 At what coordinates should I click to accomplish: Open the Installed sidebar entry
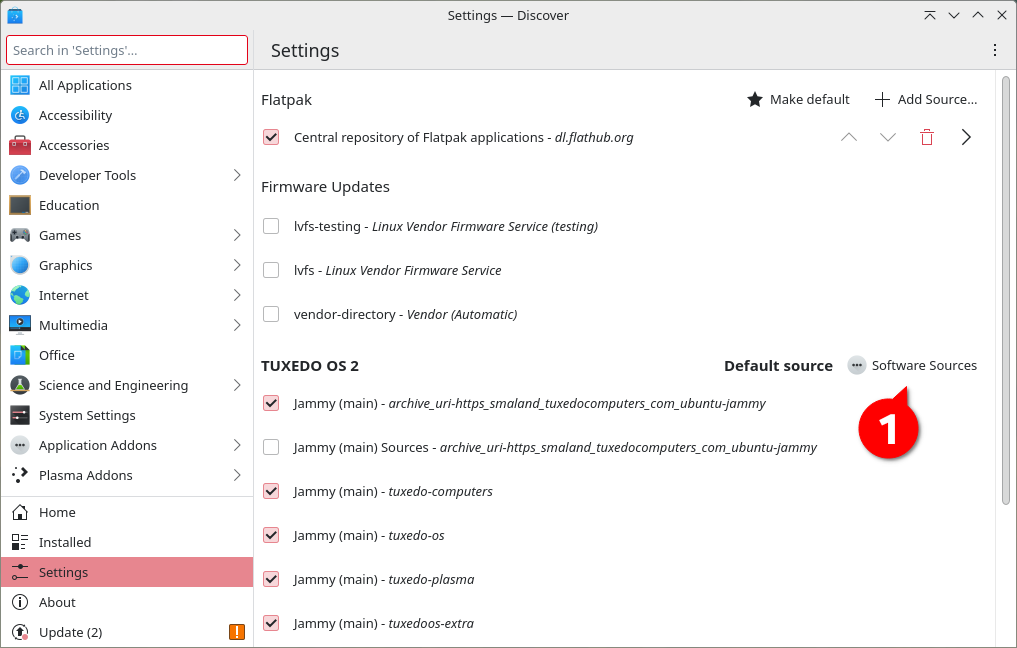[127, 542]
